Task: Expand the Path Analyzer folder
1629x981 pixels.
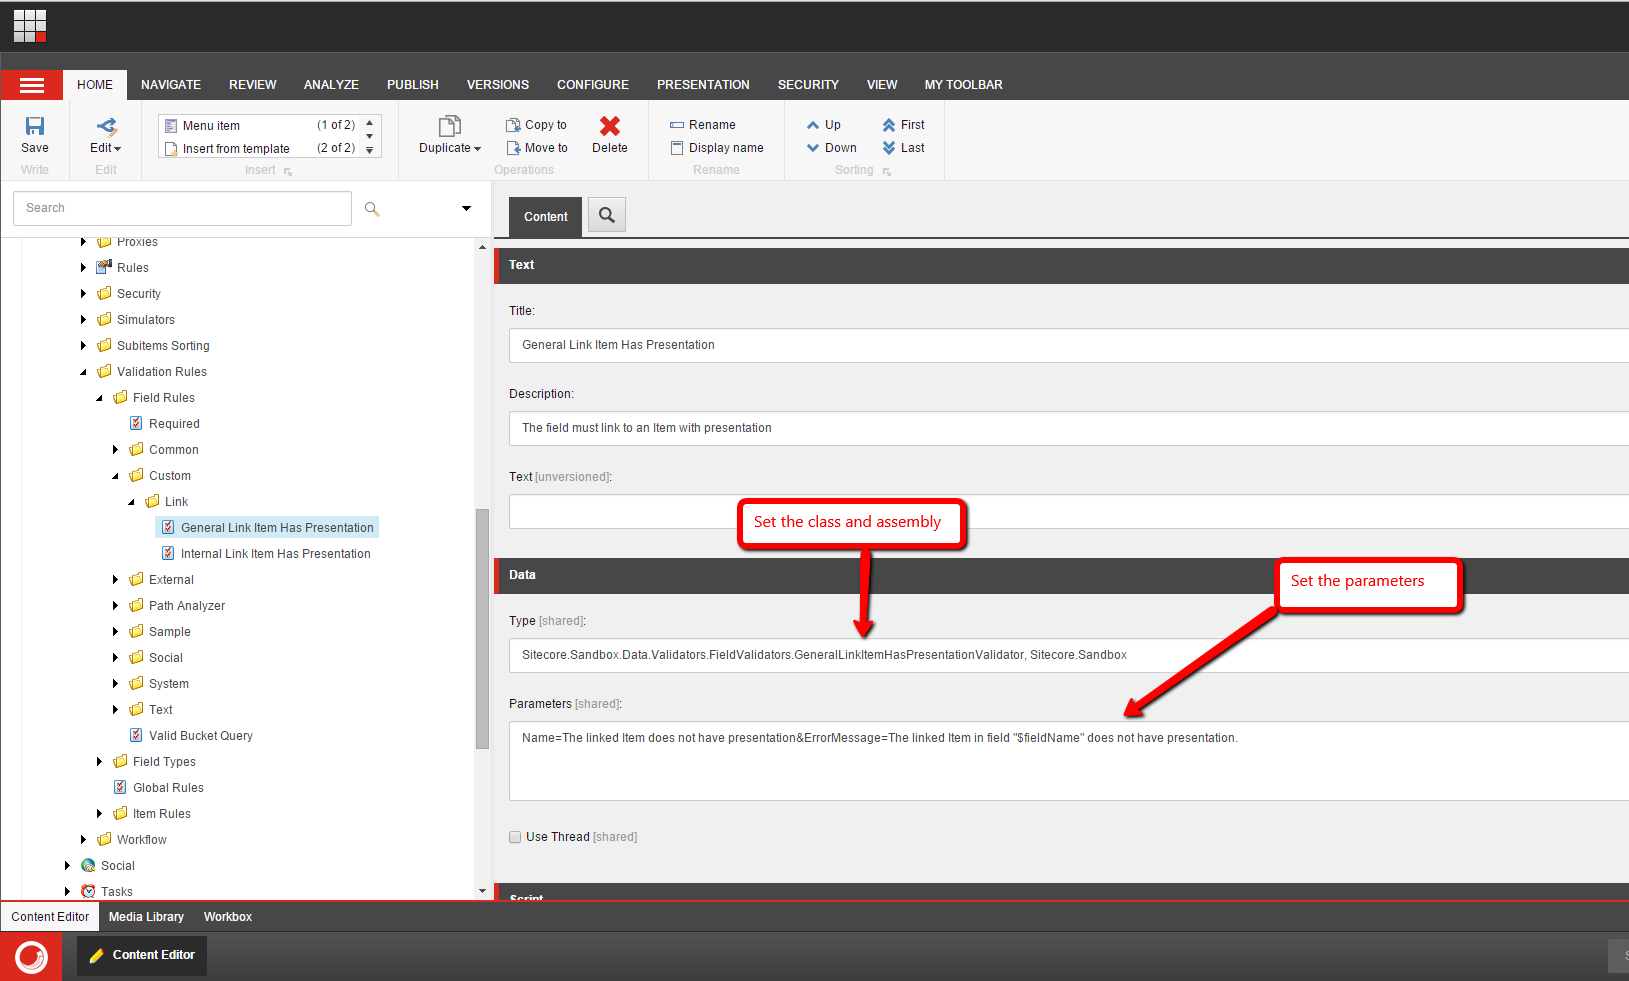Action: pyautogui.click(x=116, y=606)
